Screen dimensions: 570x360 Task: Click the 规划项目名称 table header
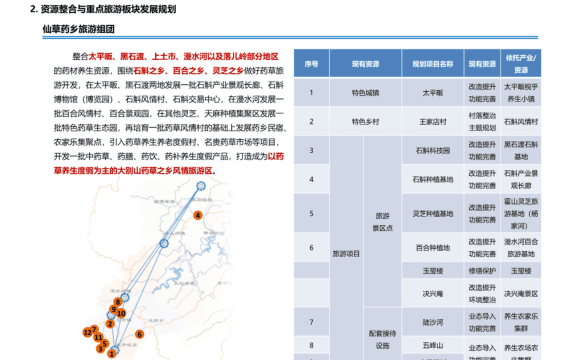(x=433, y=64)
